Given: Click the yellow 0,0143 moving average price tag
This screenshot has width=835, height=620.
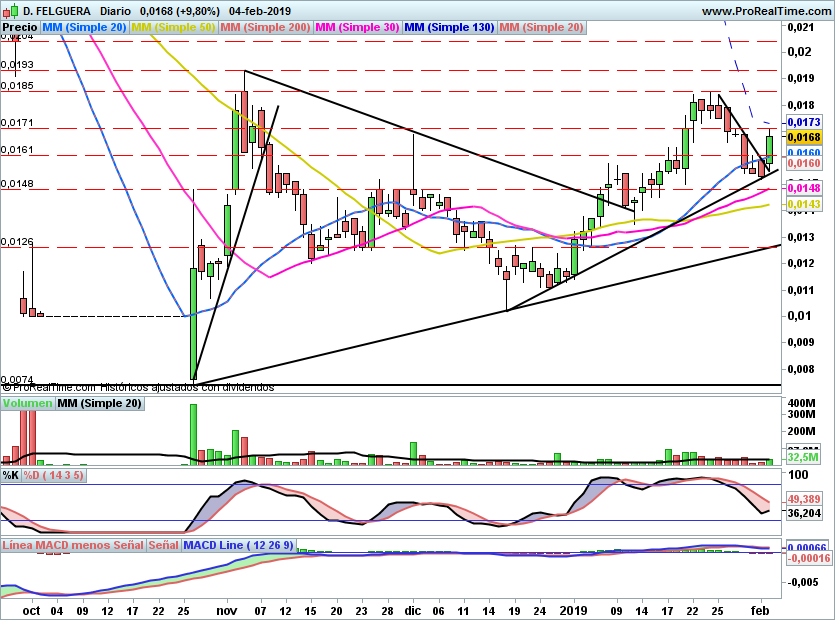Looking at the screenshot, I should pos(804,203).
